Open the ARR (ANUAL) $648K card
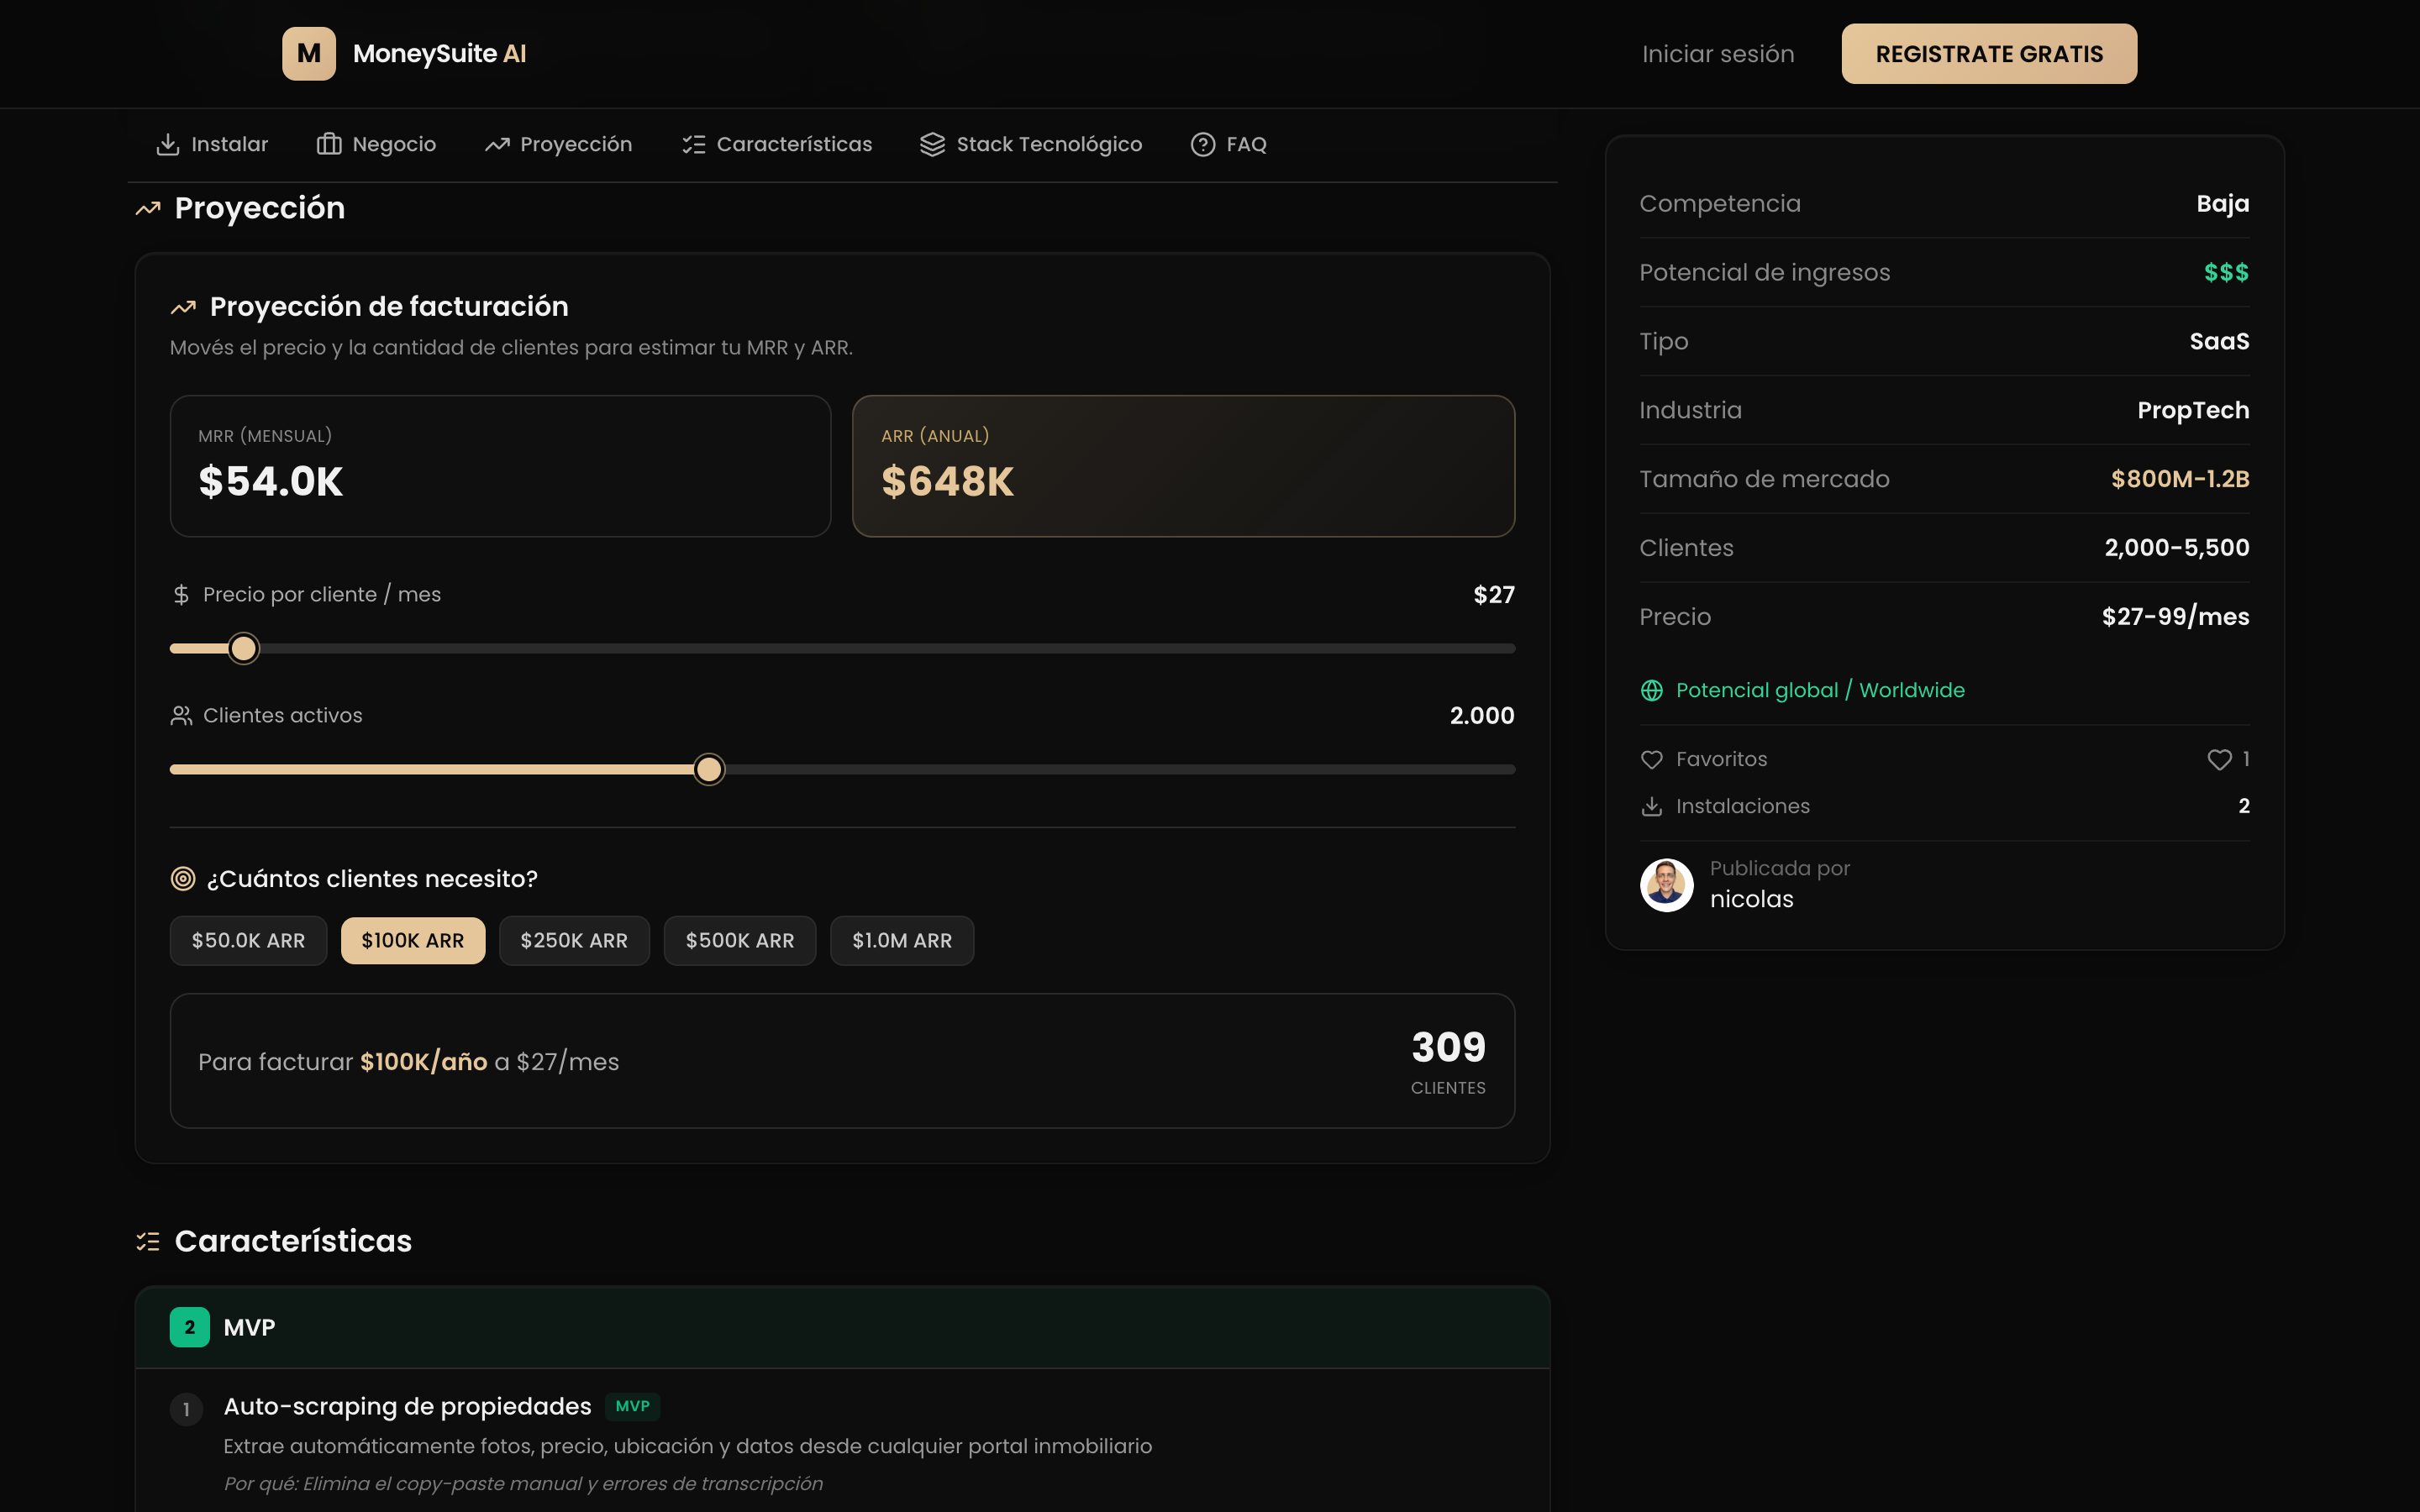 1183,466
